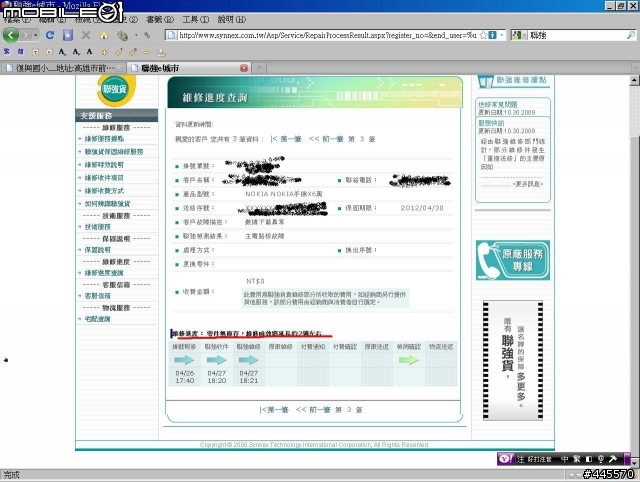The height and width of the screenshot is (482, 640).
Task: Open the 說明(H) help menu
Action: pos(231,19)
